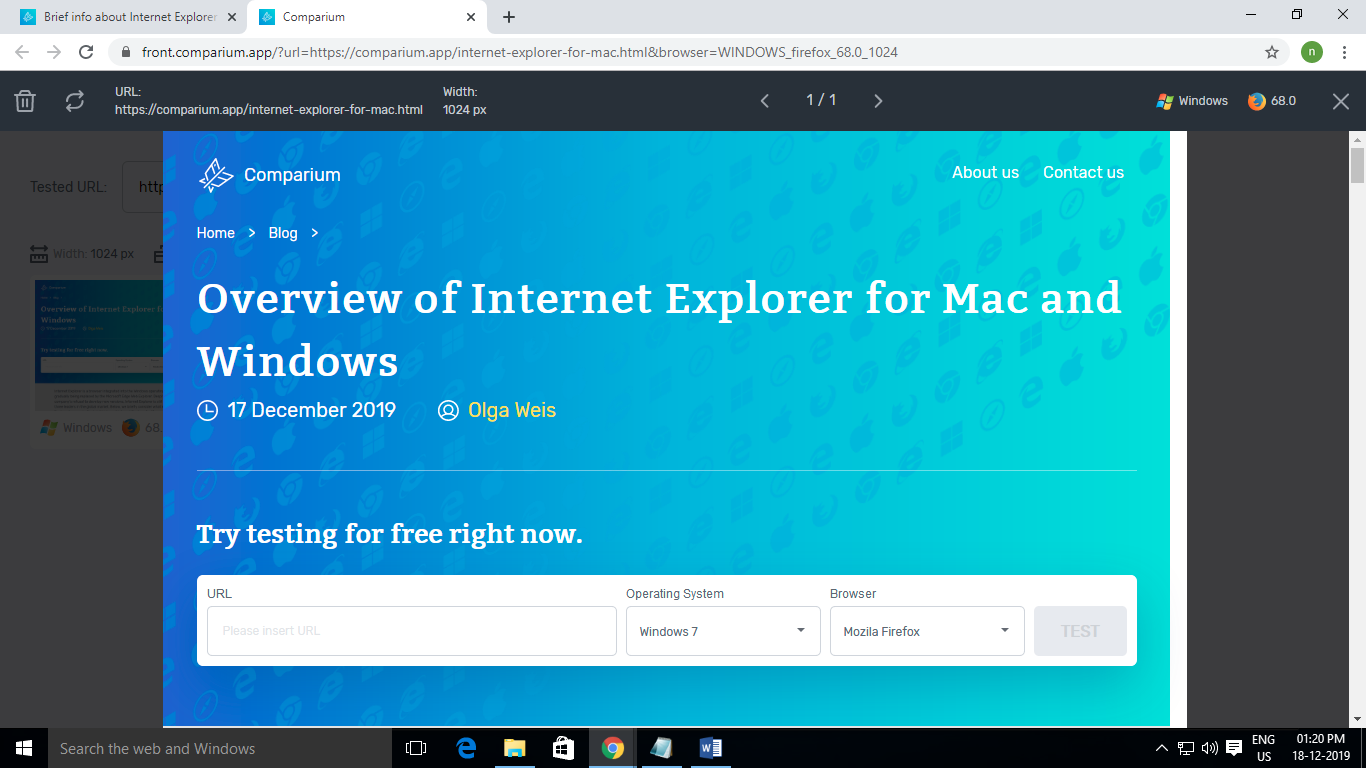Close the screenshot preview overlay
This screenshot has height=768, width=1366.
(1341, 101)
